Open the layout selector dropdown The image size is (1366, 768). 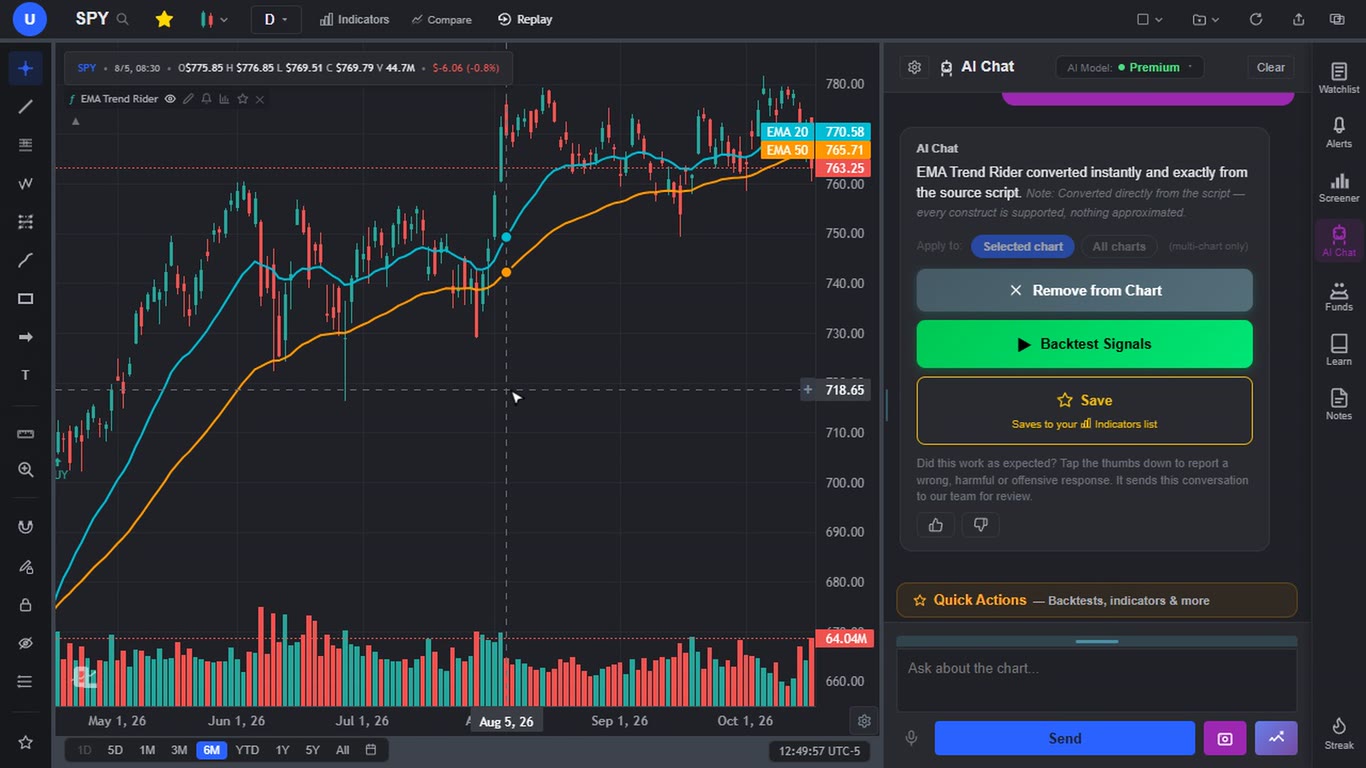point(1150,19)
